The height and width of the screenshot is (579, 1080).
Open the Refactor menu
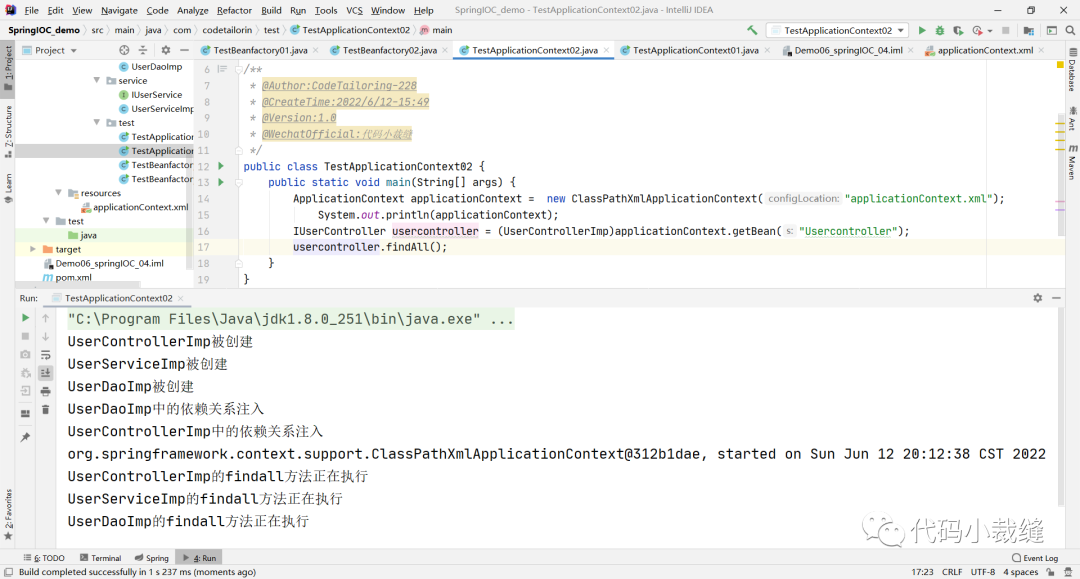tap(234, 10)
